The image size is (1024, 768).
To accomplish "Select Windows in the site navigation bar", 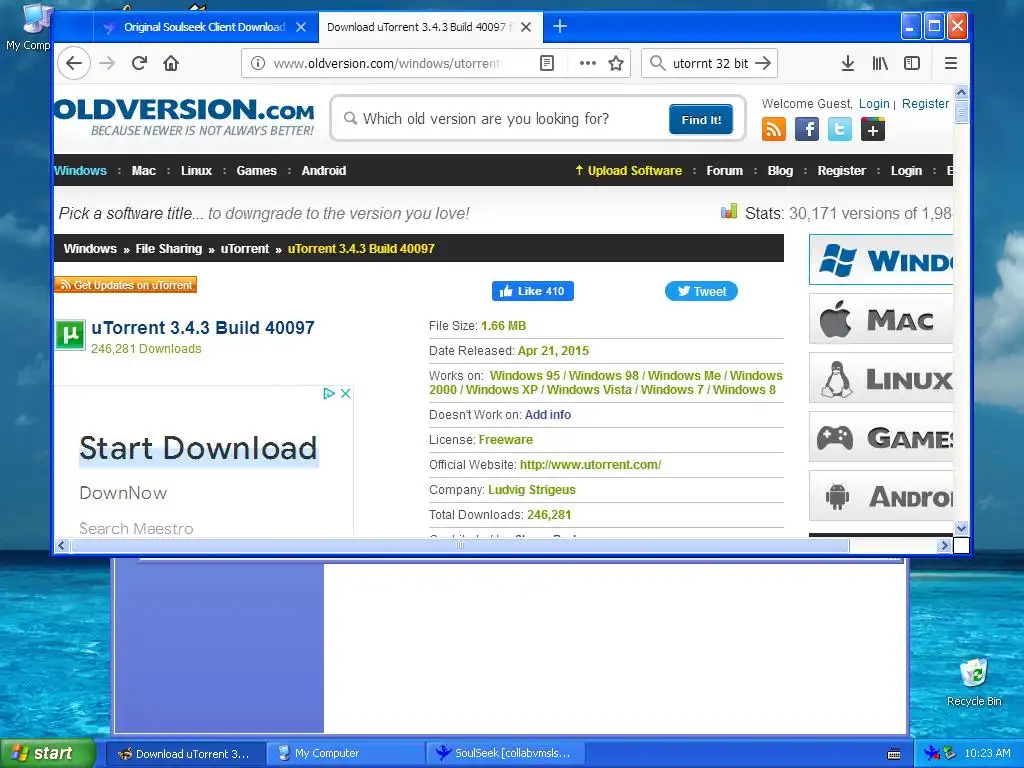I will coord(80,170).
